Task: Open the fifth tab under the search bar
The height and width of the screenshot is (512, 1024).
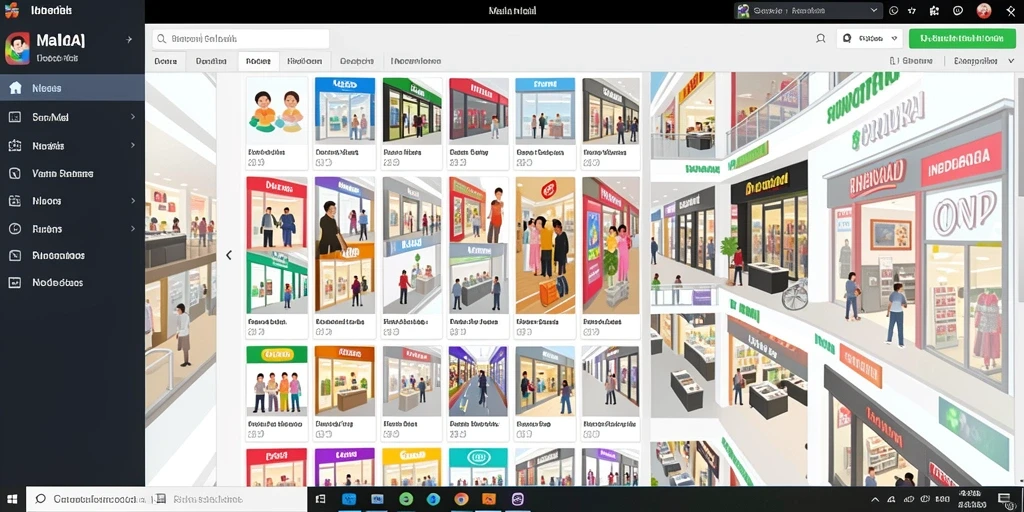Action: tap(357, 61)
